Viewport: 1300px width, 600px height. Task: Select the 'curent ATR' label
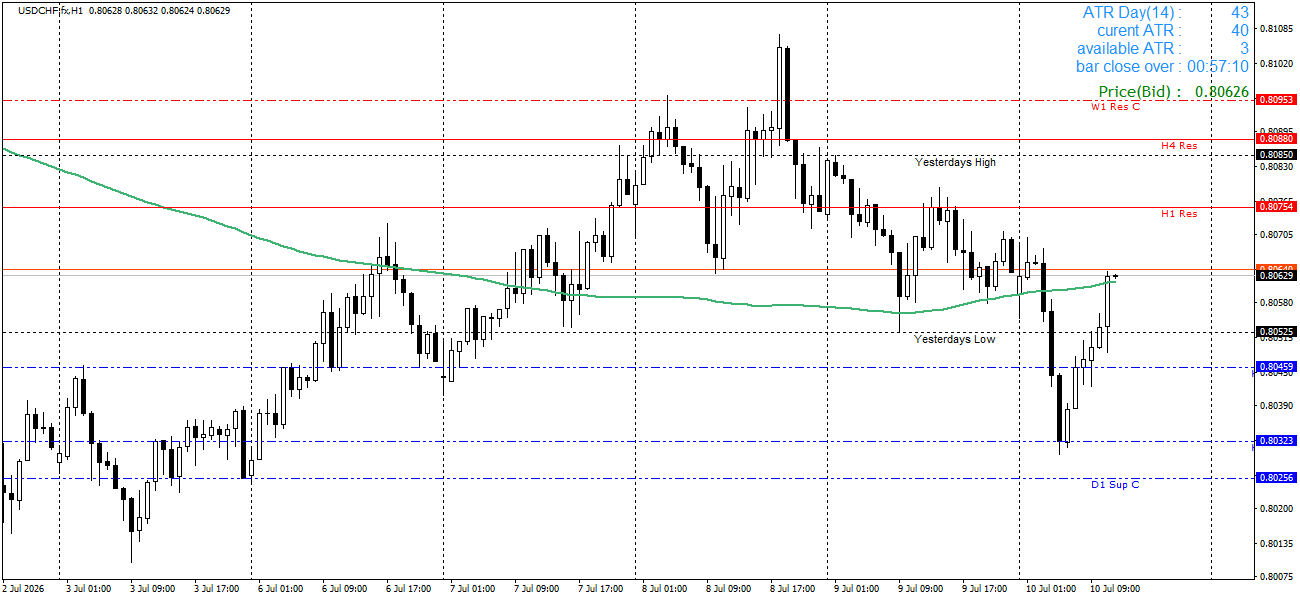click(x=1139, y=31)
